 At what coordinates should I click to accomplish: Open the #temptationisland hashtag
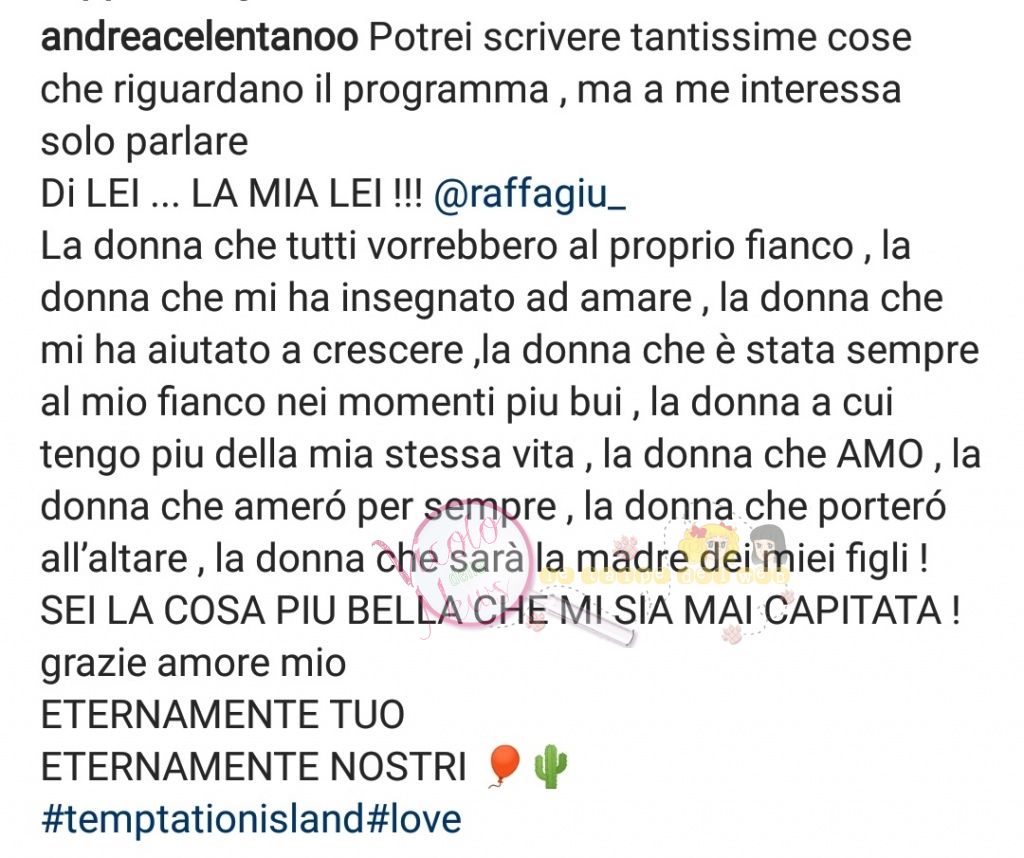coord(202,818)
